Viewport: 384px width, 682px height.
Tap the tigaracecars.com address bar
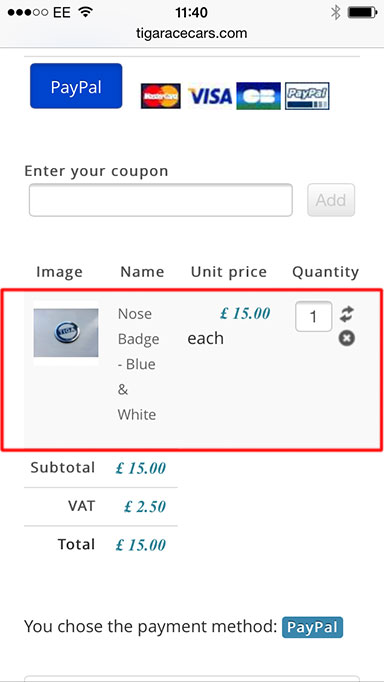point(192,33)
